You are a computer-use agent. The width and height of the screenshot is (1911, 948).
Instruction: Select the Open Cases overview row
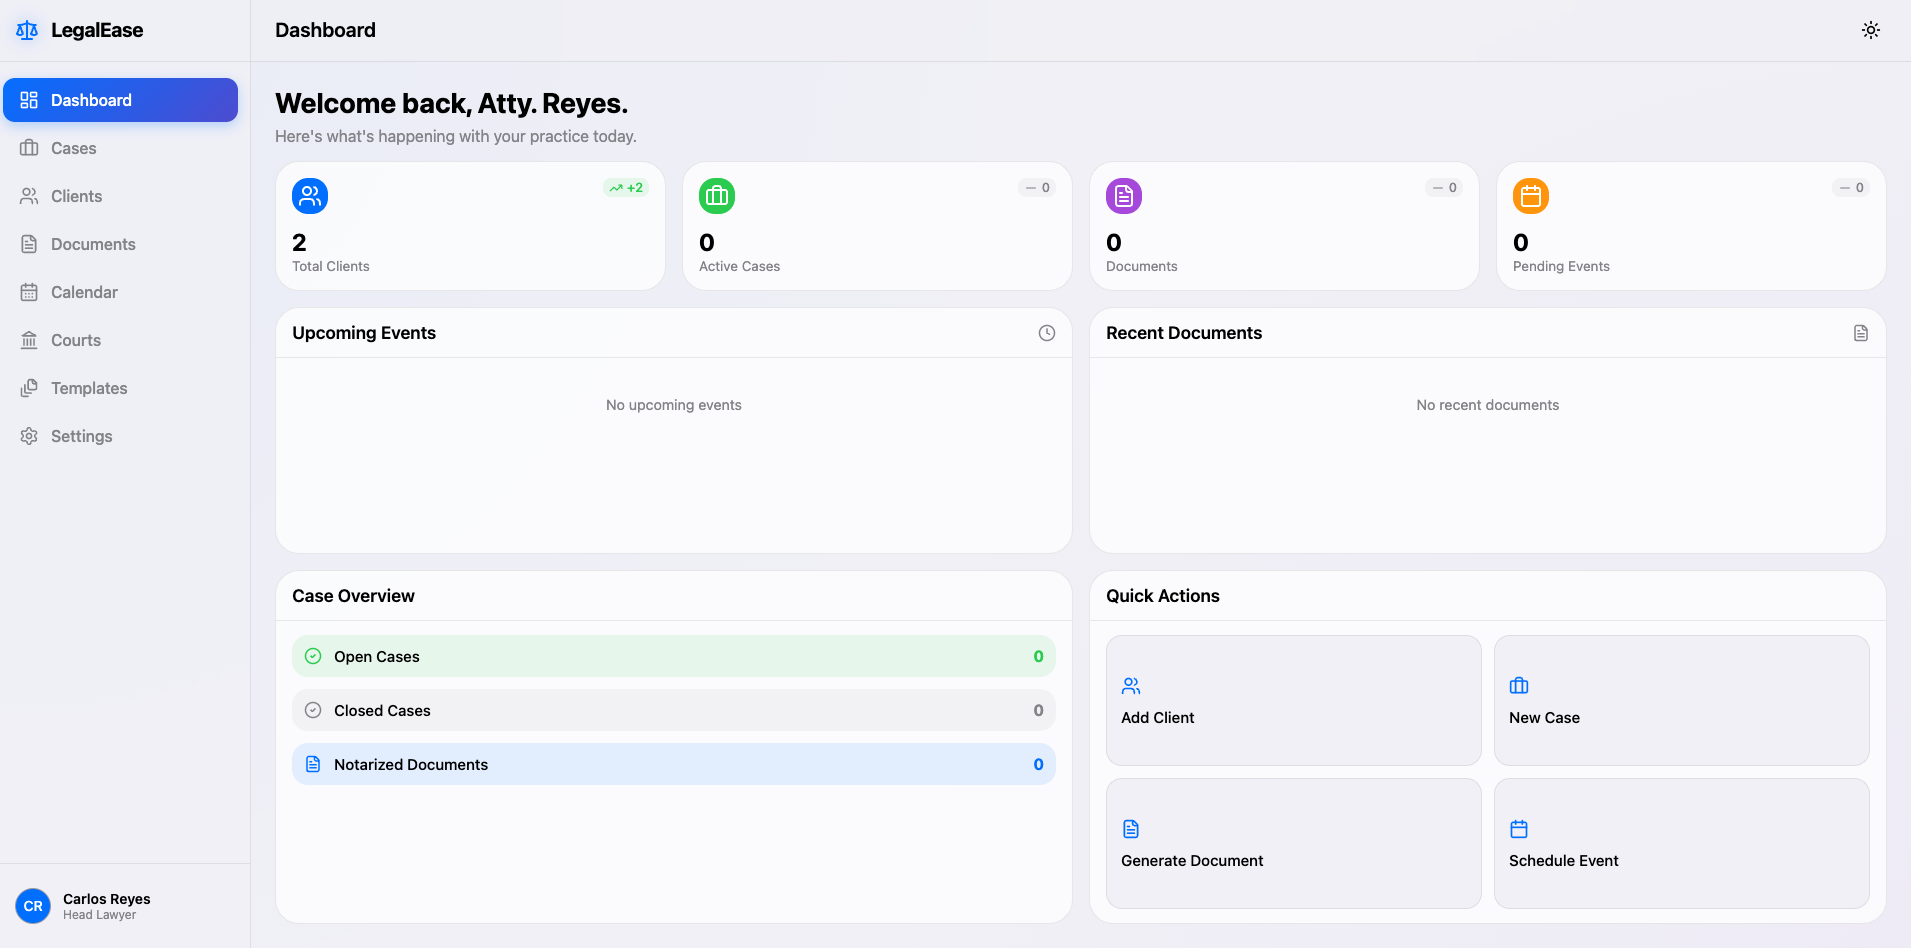pos(674,657)
